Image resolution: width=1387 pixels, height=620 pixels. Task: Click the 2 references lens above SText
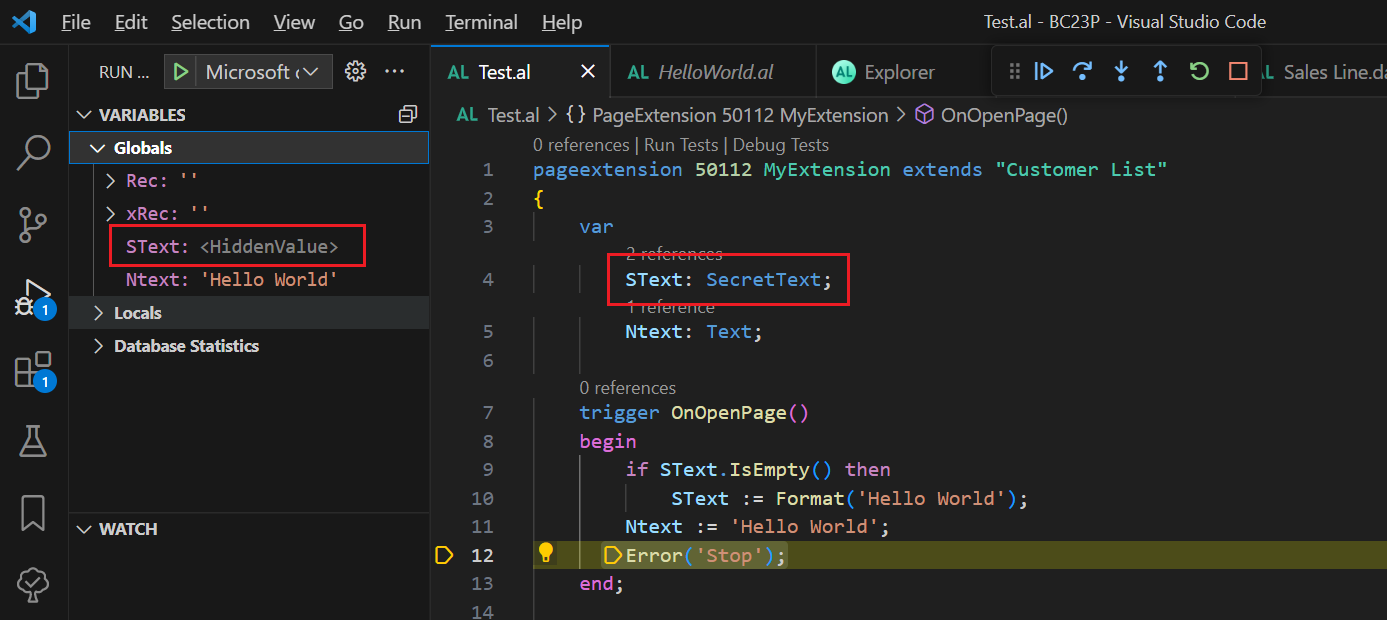[x=674, y=254]
